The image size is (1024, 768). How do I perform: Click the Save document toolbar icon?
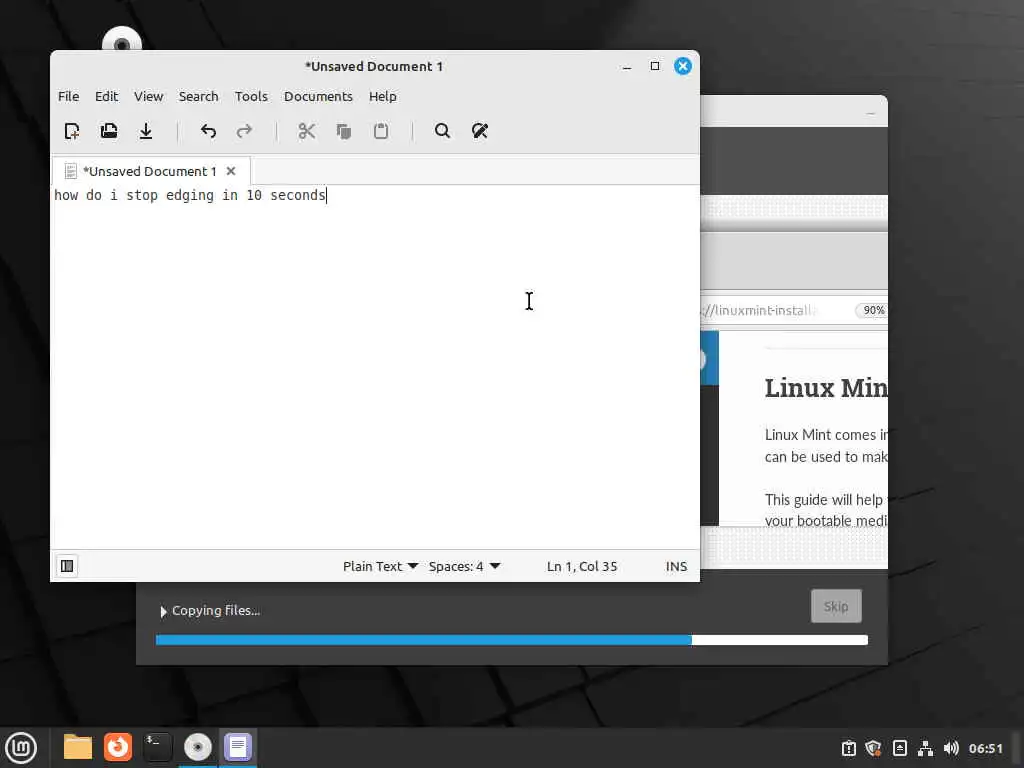[x=146, y=131]
